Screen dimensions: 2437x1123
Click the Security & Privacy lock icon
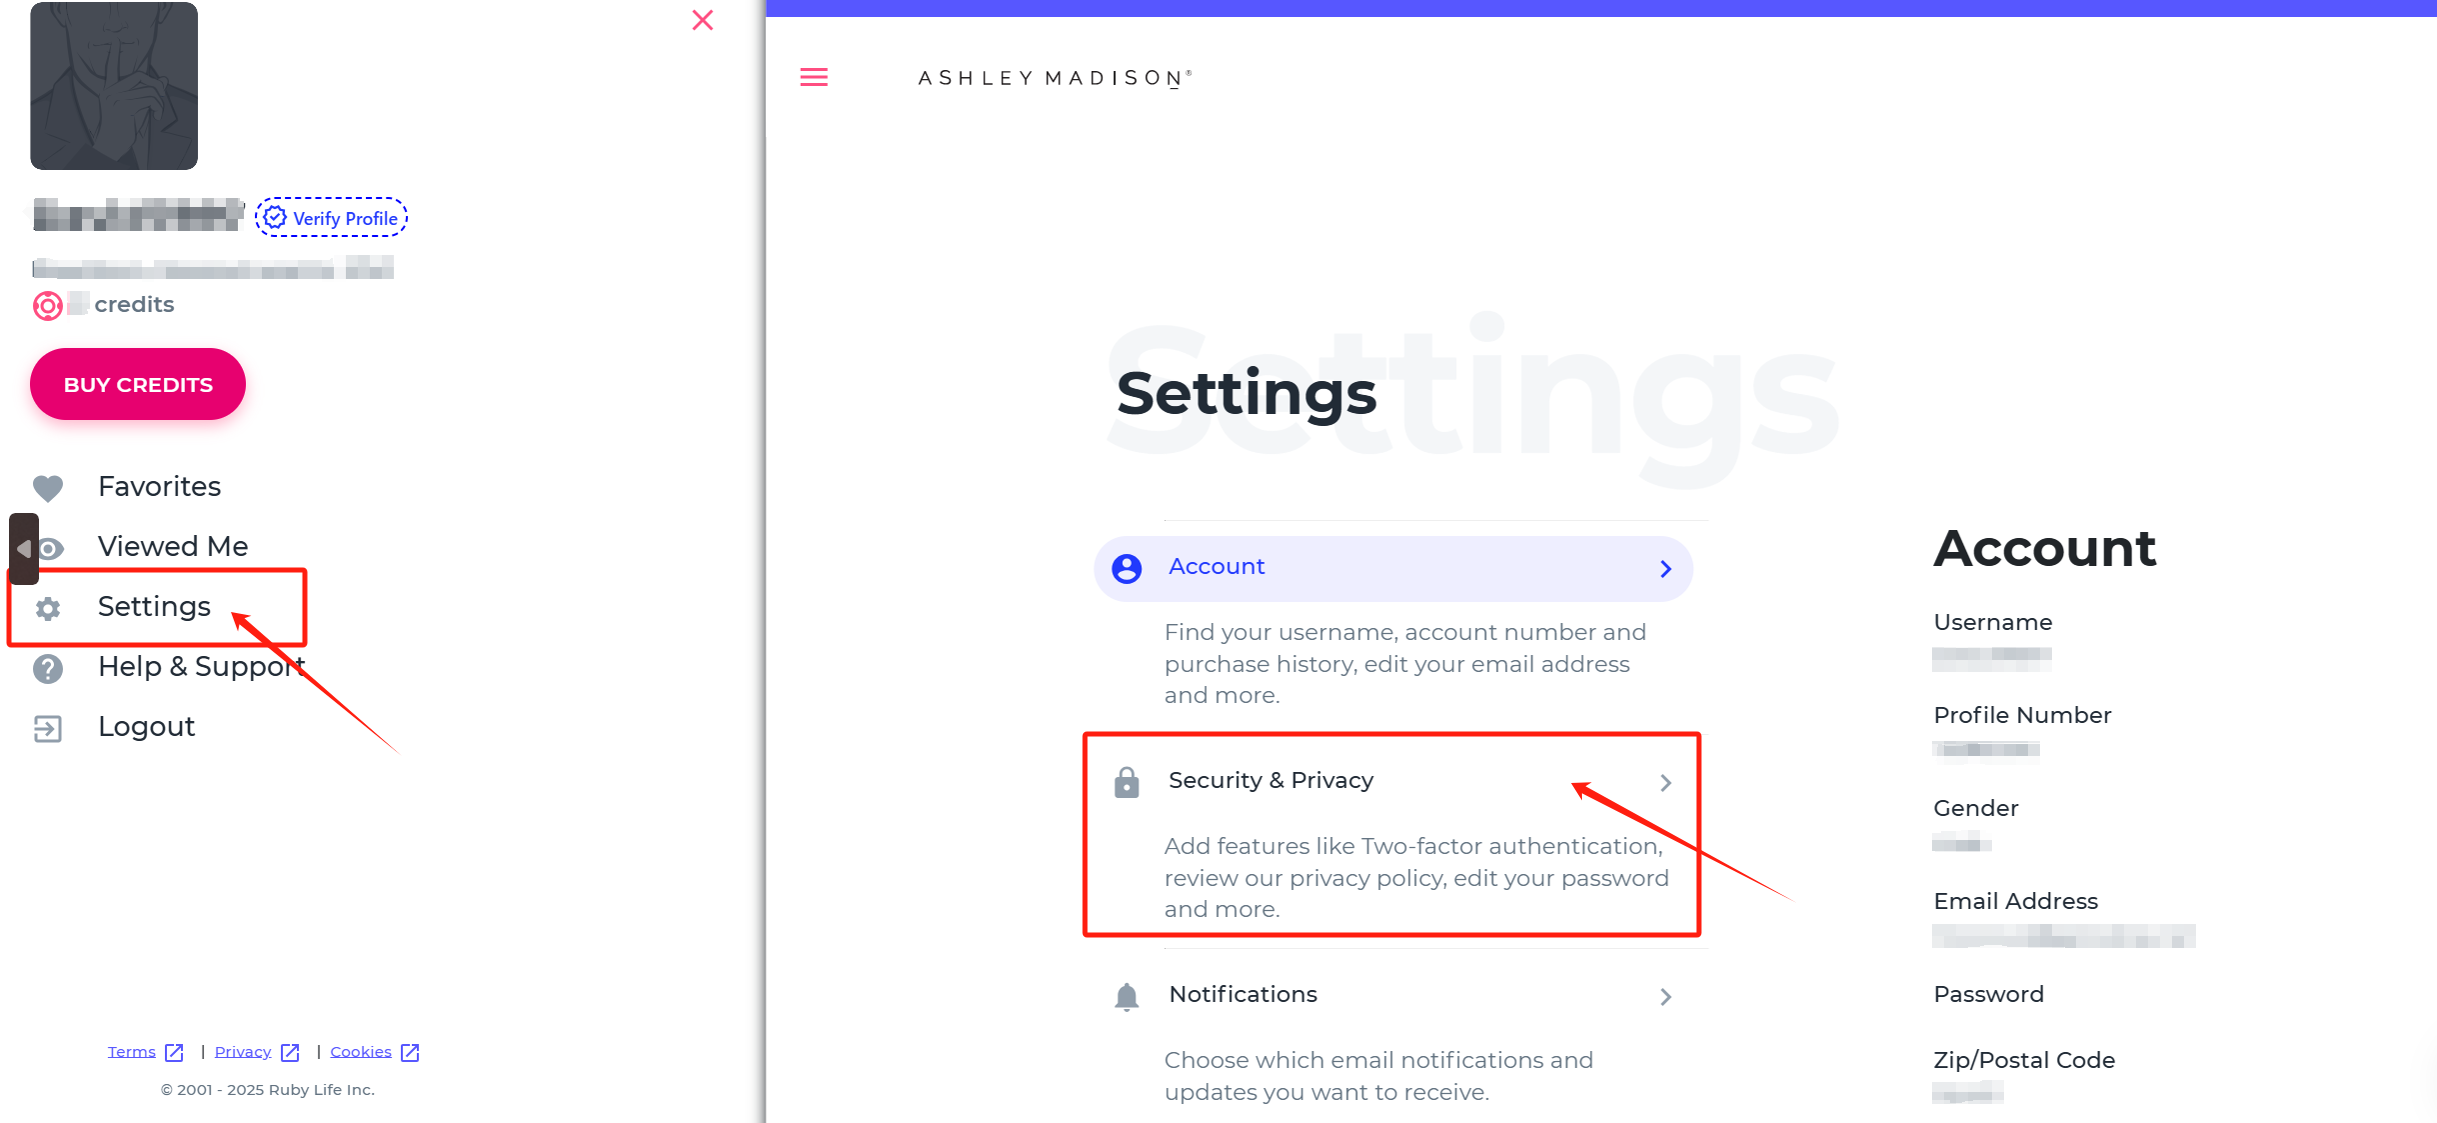pos(1127,782)
